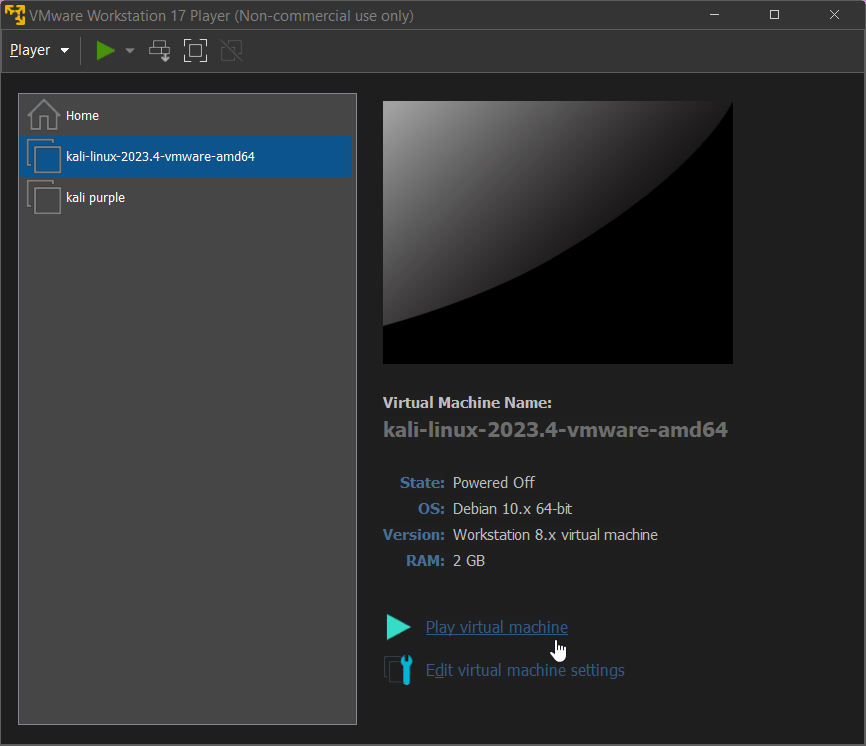Click 'Workstation 8.x virtual machine' version text
This screenshot has width=866, height=746.
(x=555, y=535)
